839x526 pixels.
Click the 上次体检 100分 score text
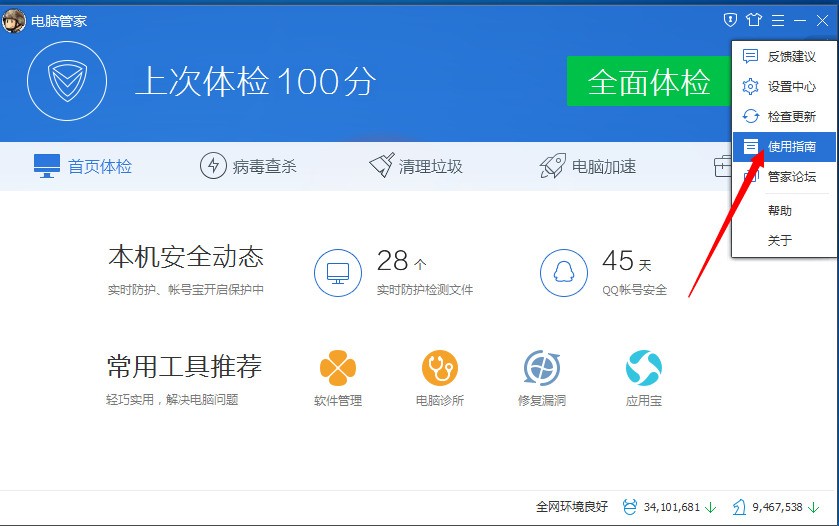click(x=256, y=81)
